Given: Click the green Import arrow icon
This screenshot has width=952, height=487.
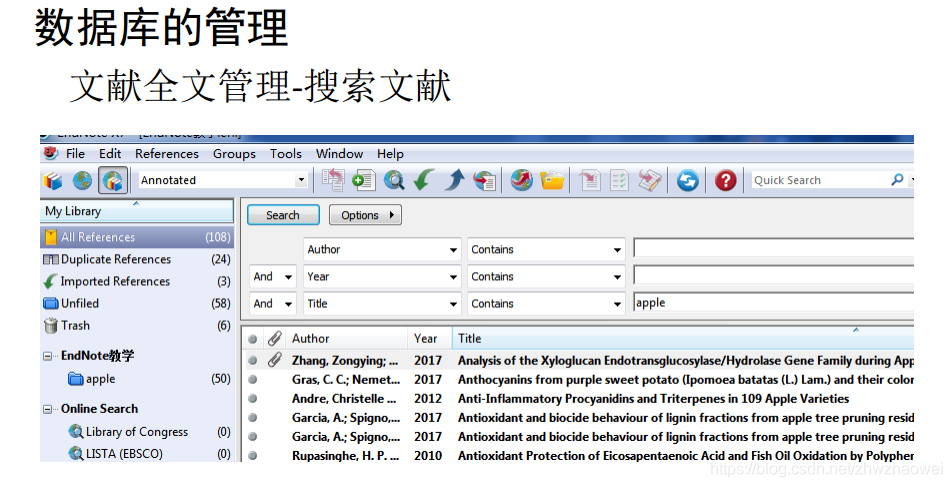Looking at the screenshot, I should point(424,180).
